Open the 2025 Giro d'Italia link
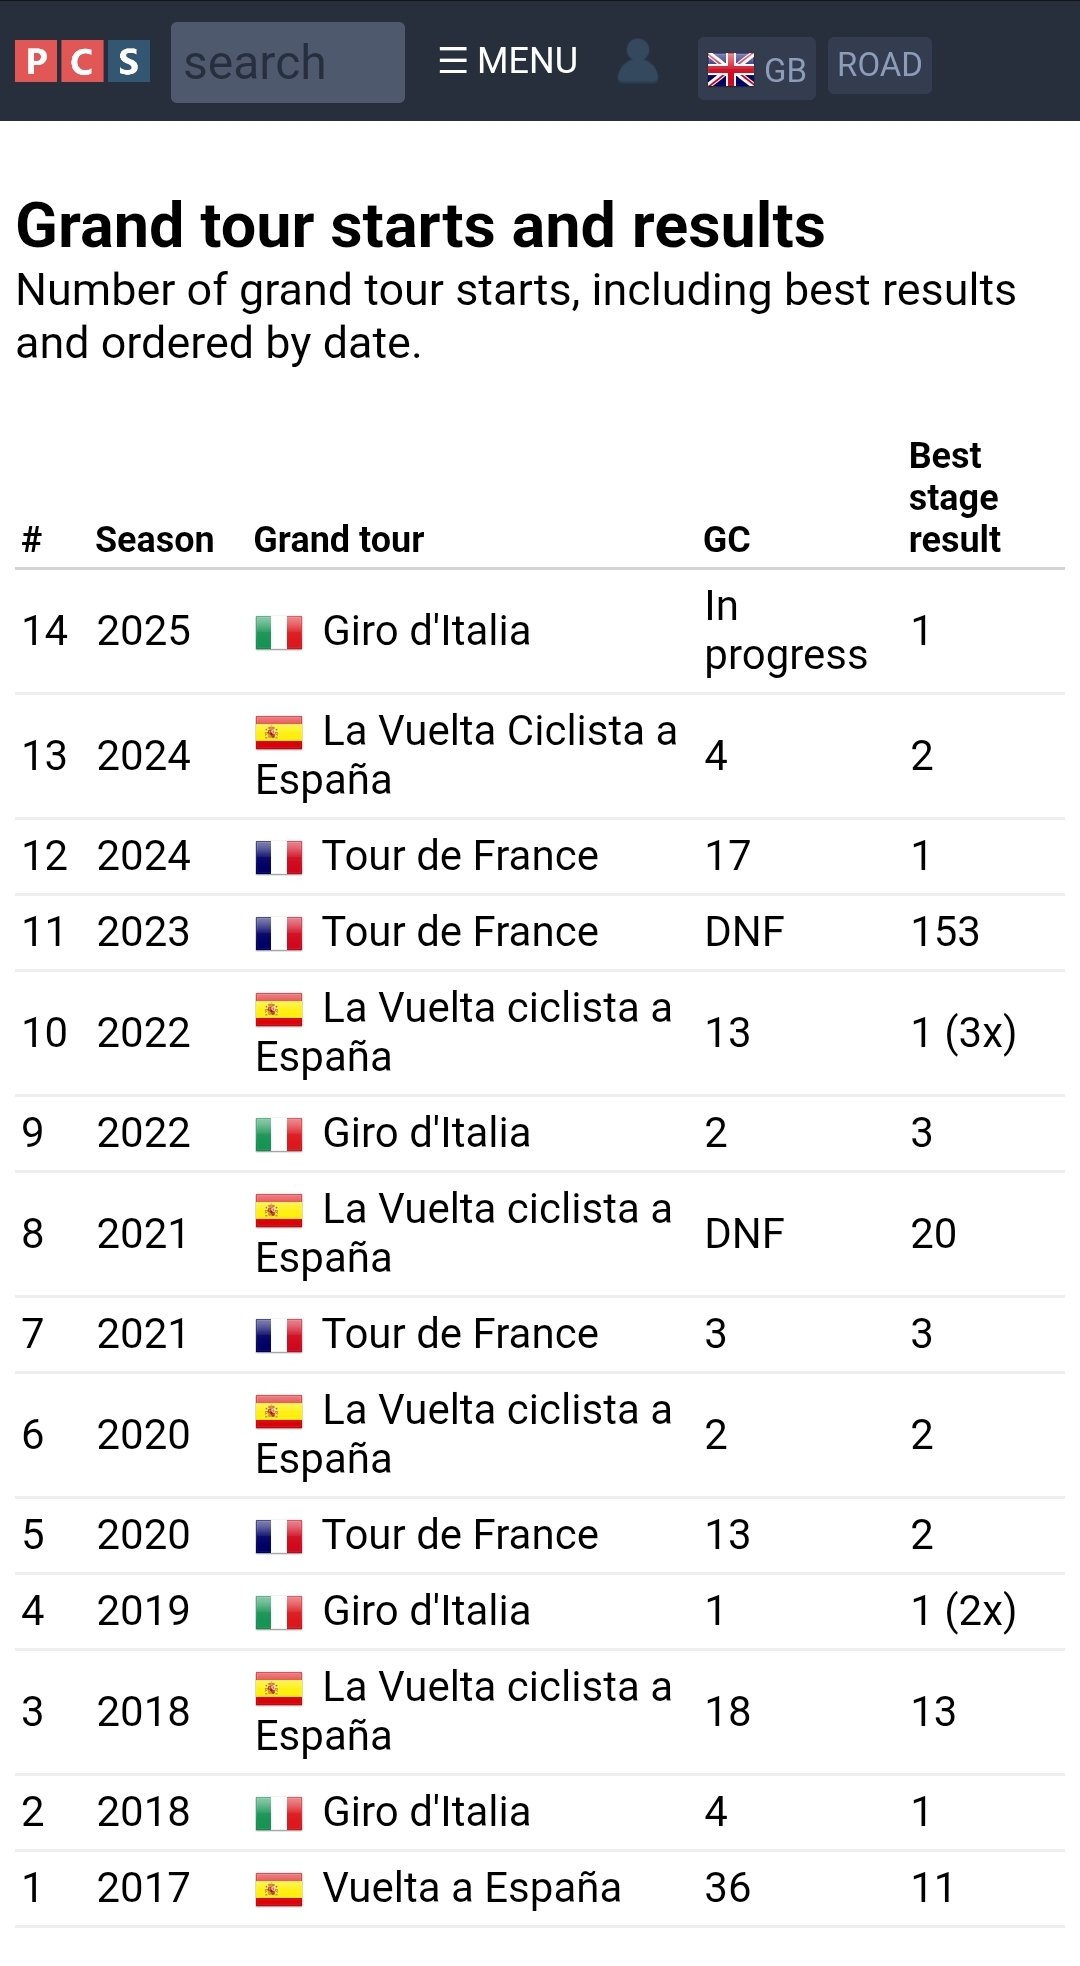This screenshot has height=1966, width=1080. [x=427, y=631]
